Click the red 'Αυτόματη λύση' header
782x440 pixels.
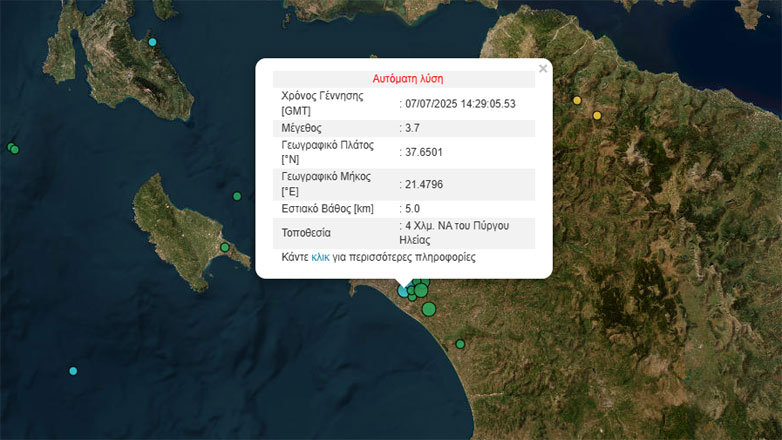coord(408,79)
